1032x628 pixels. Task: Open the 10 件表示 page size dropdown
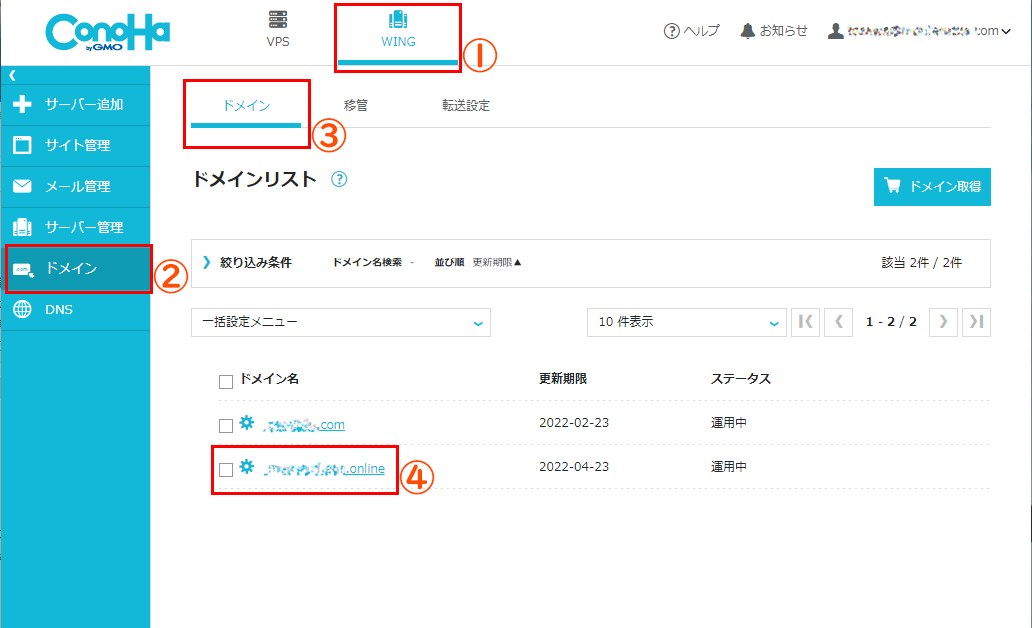[686, 323]
